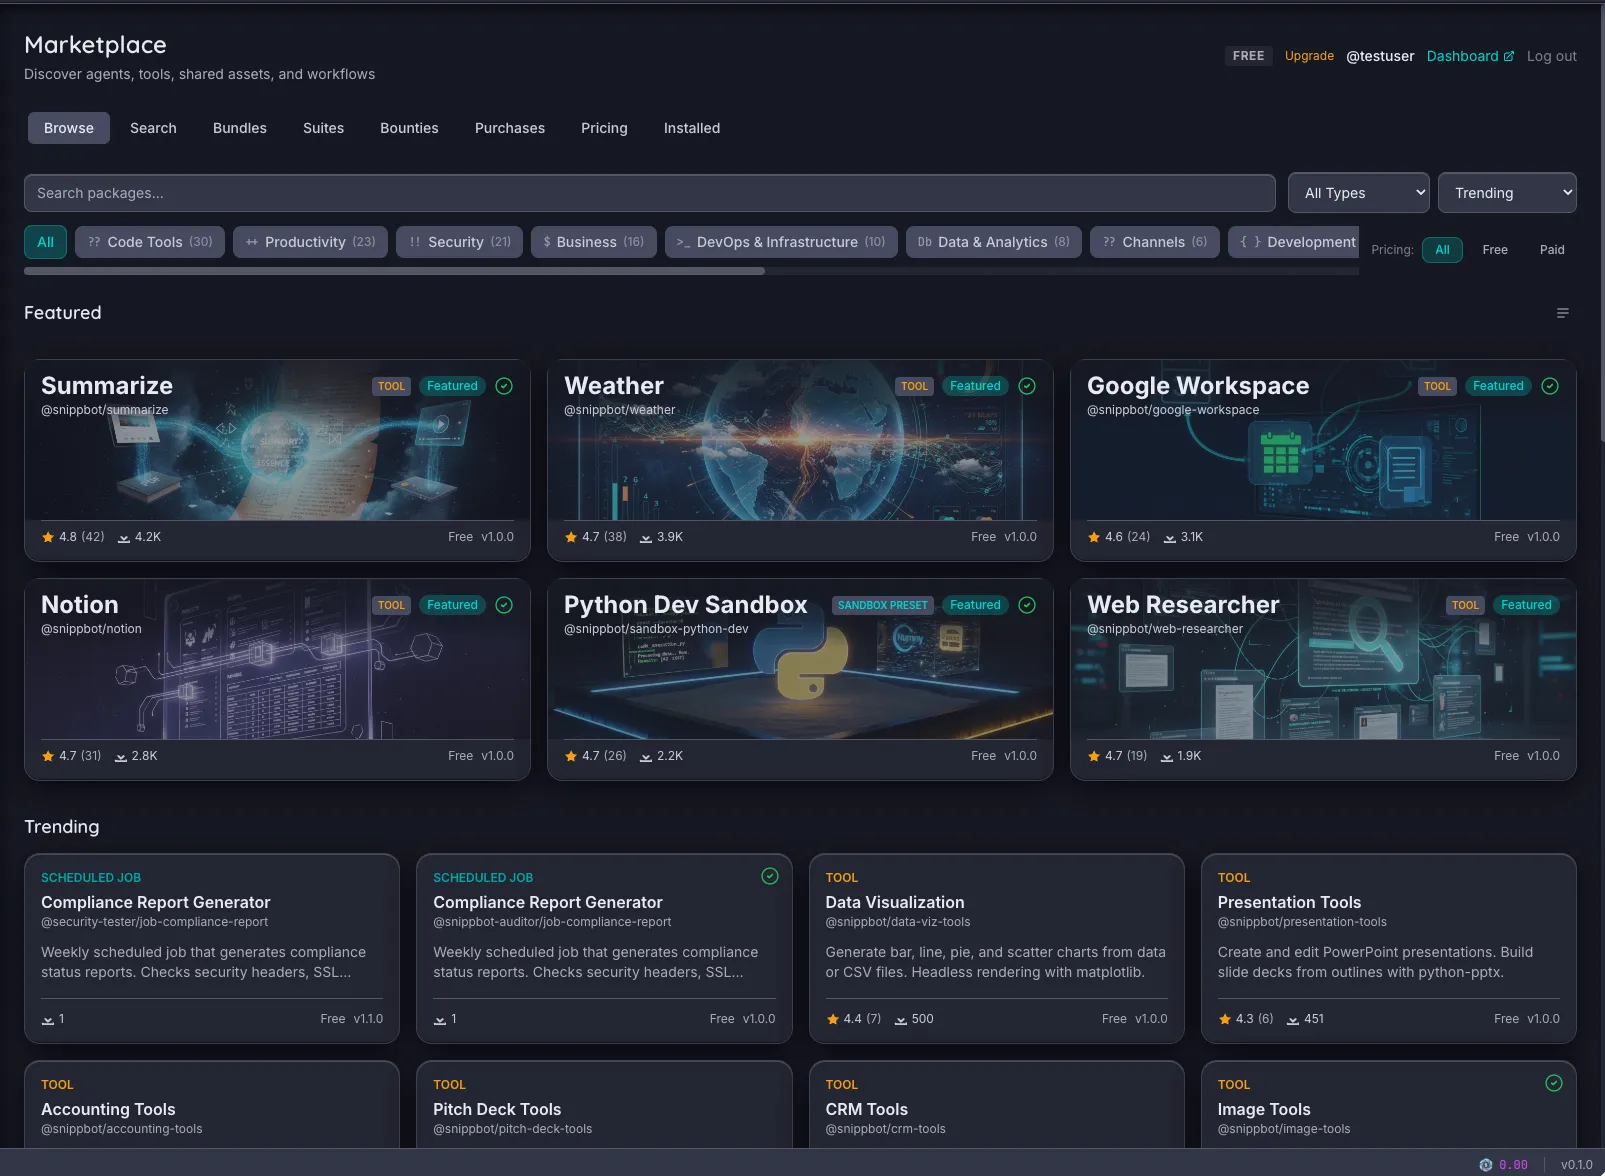Viewport: 1605px width, 1176px height.
Task: Select the Paid pricing filter
Action: point(1552,250)
